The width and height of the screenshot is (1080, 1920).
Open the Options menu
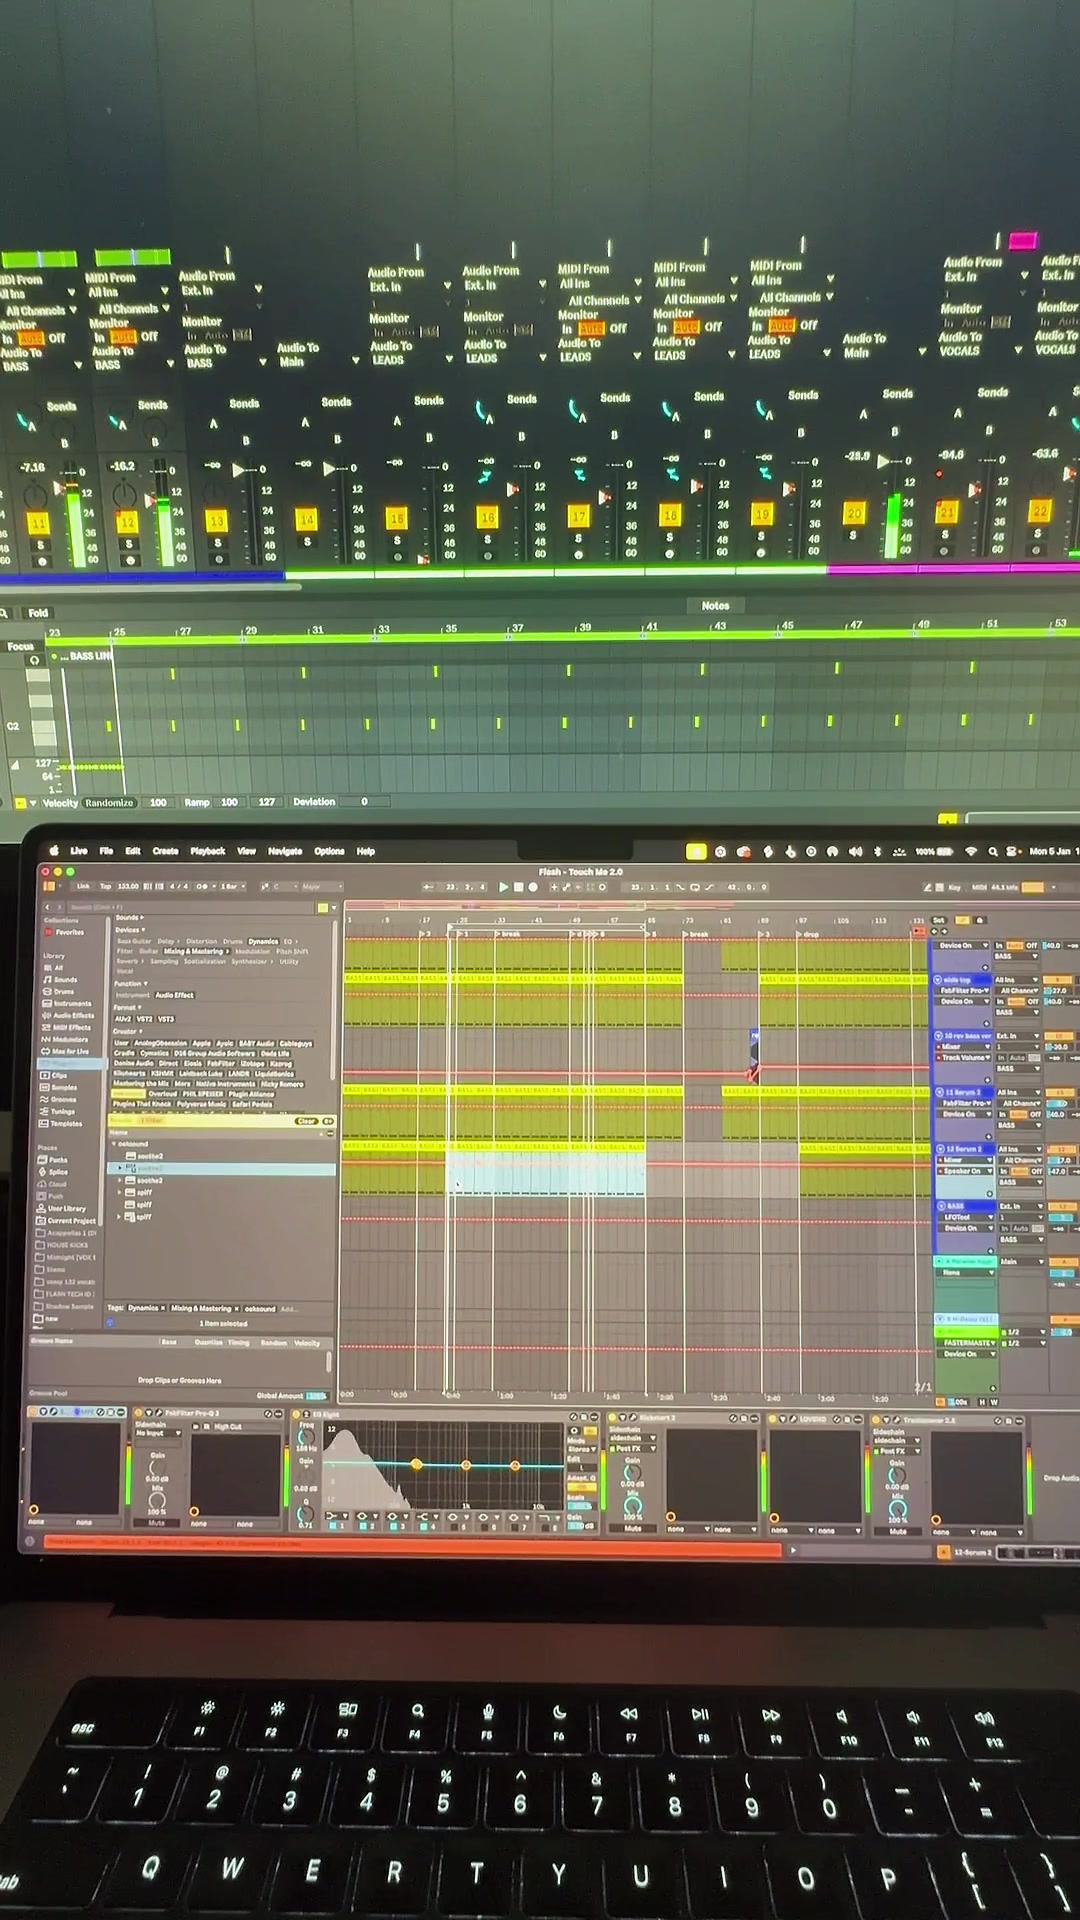329,851
